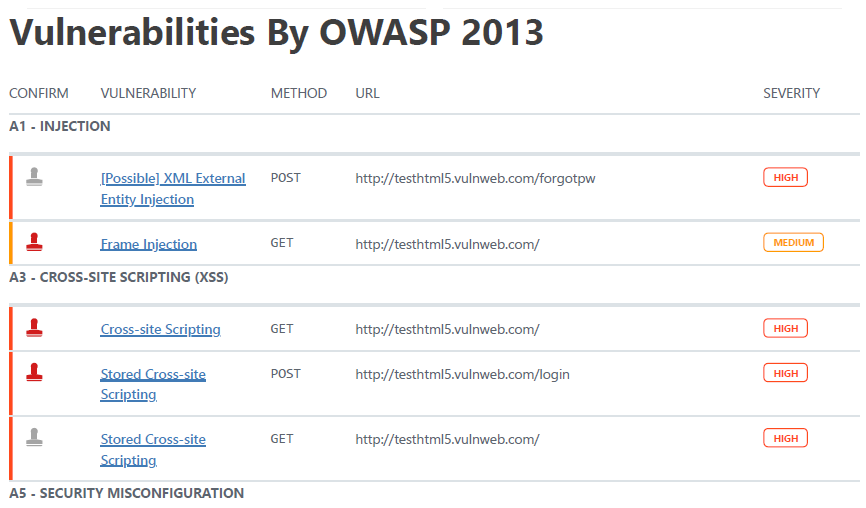Click URL in the Cross-site Scripting GET row
This screenshot has width=866, height=508.
pos(447,330)
